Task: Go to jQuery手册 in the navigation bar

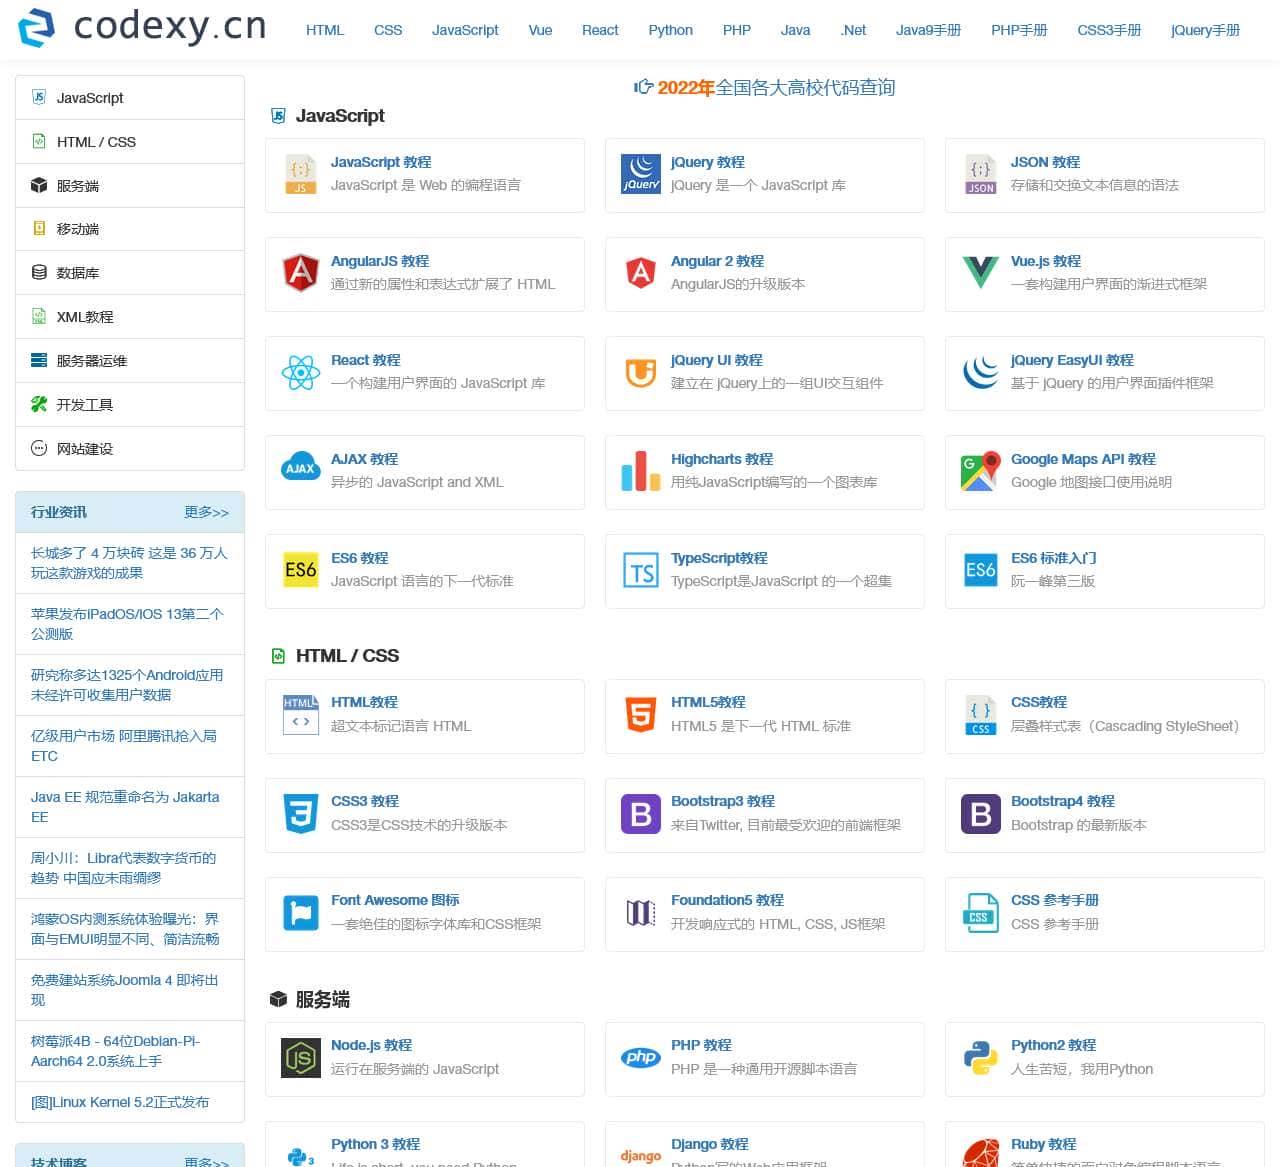Action: click(1205, 30)
